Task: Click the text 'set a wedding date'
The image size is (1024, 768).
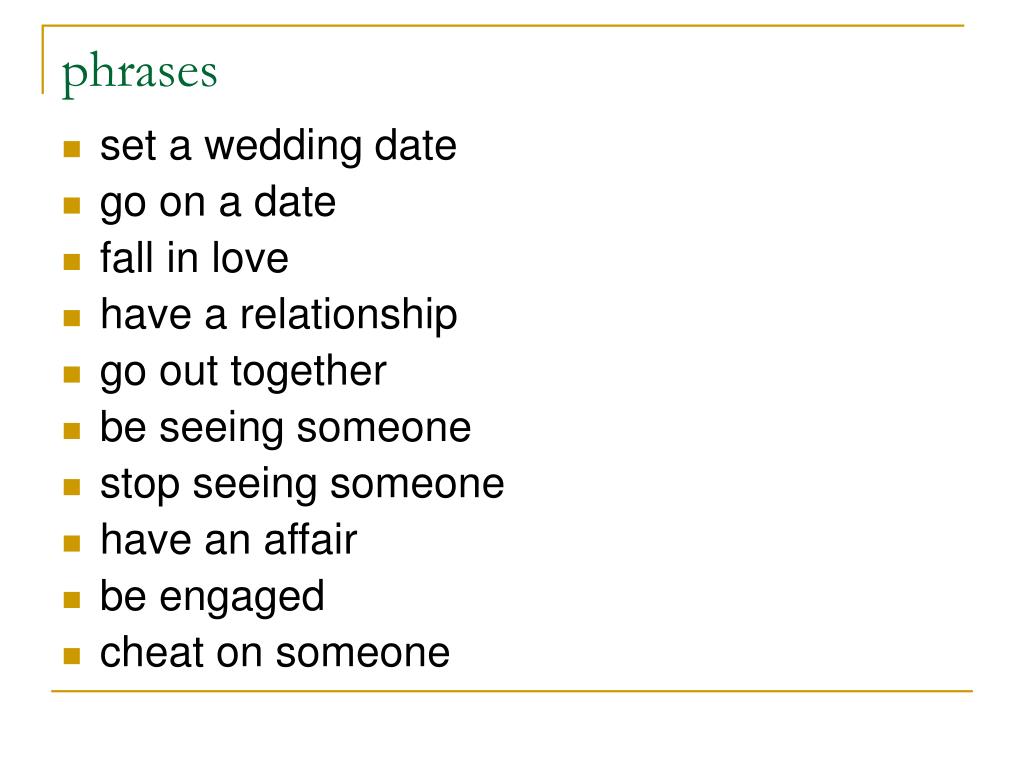Action: [278, 146]
